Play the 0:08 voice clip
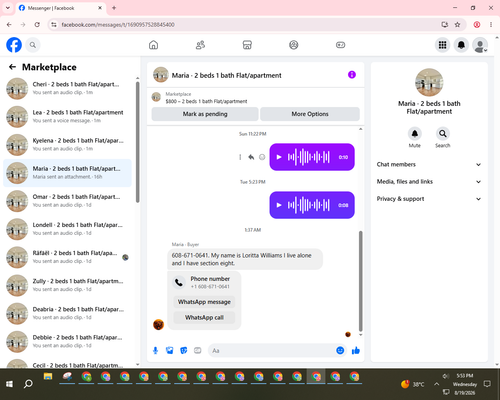The image size is (500, 400). [x=279, y=205]
